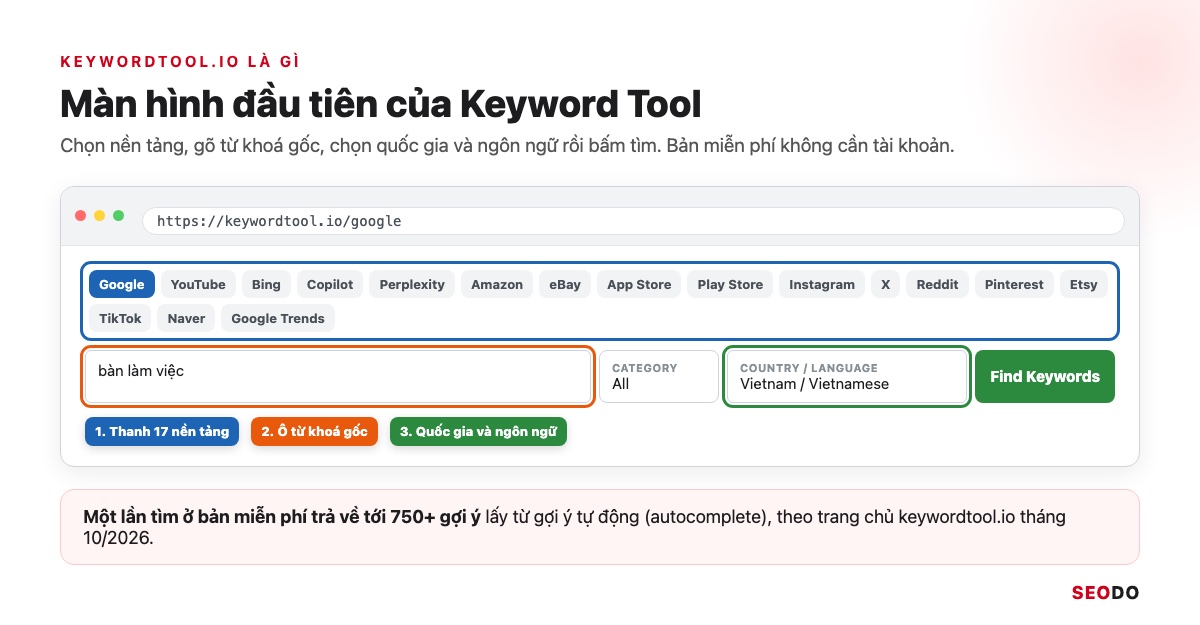
Task: Click the SEODO brand text
Action: coord(1105,593)
